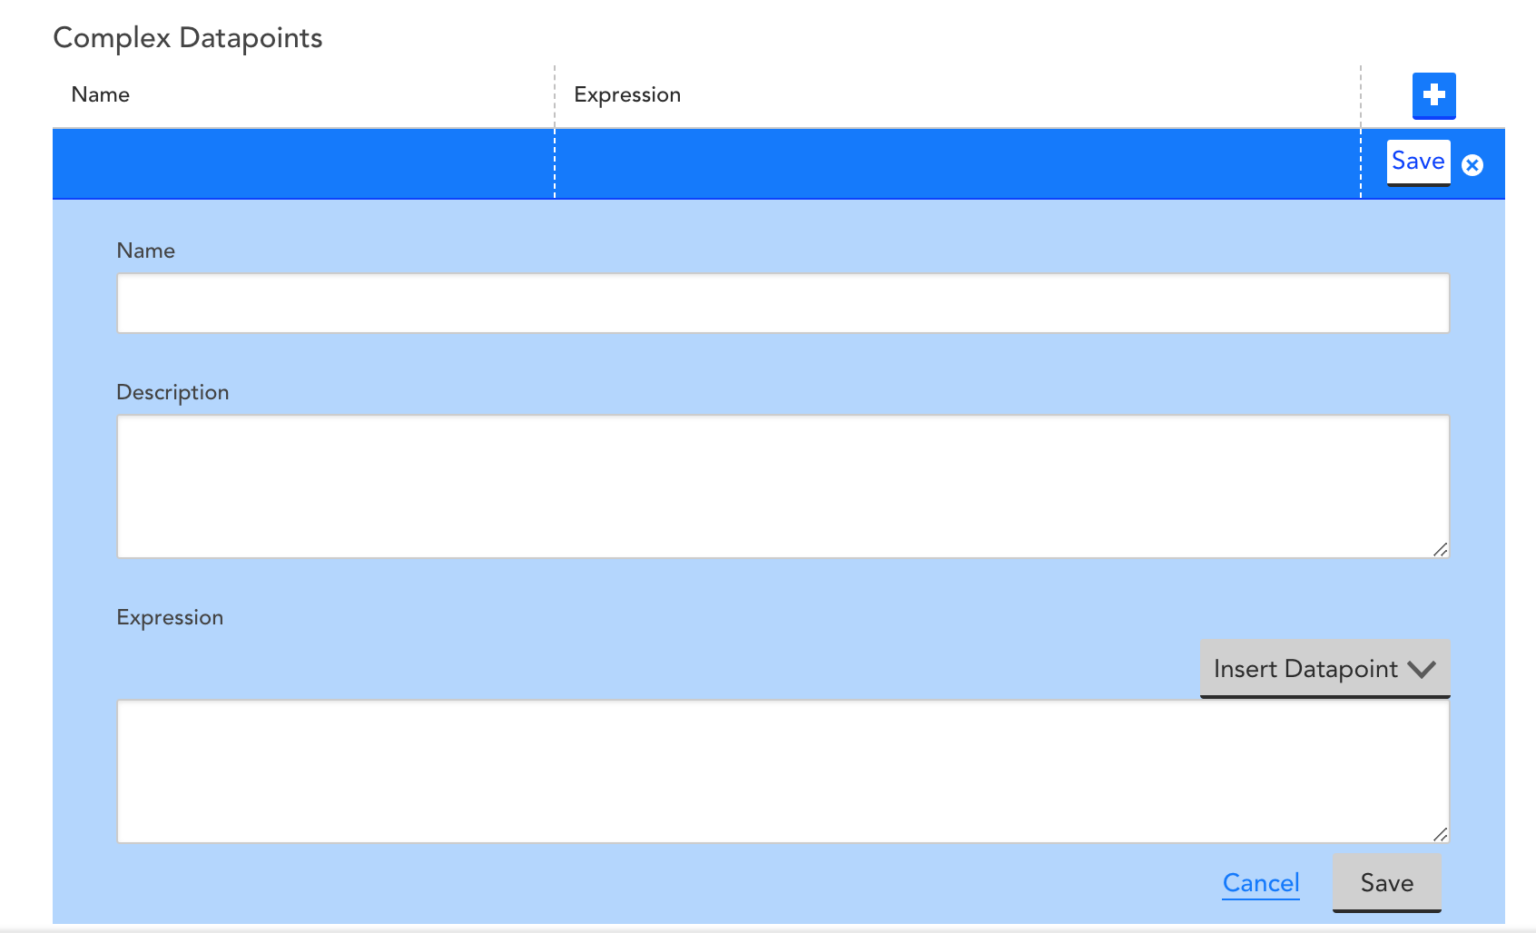Close the datapoint editor with the X icon
The width and height of the screenshot is (1536, 933).
click(x=1472, y=165)
